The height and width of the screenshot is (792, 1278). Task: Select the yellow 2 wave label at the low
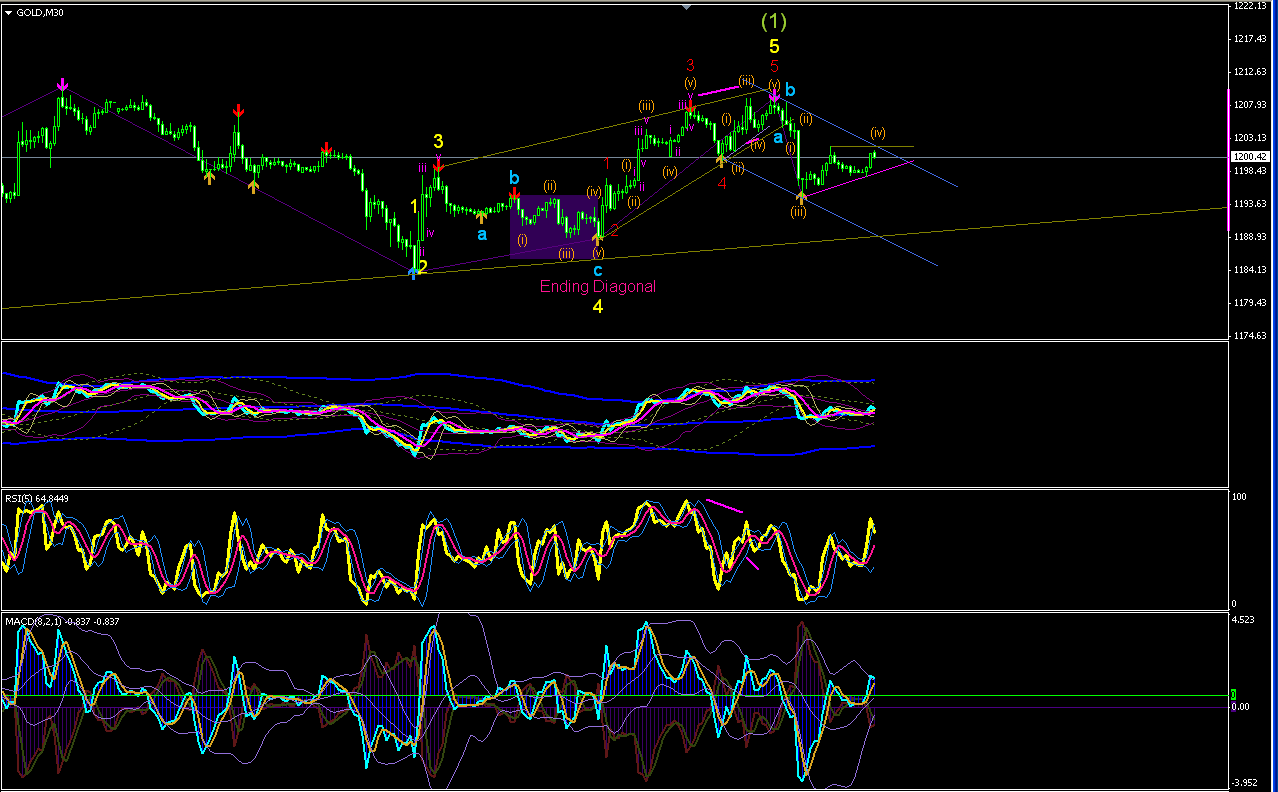coord(423,267)
